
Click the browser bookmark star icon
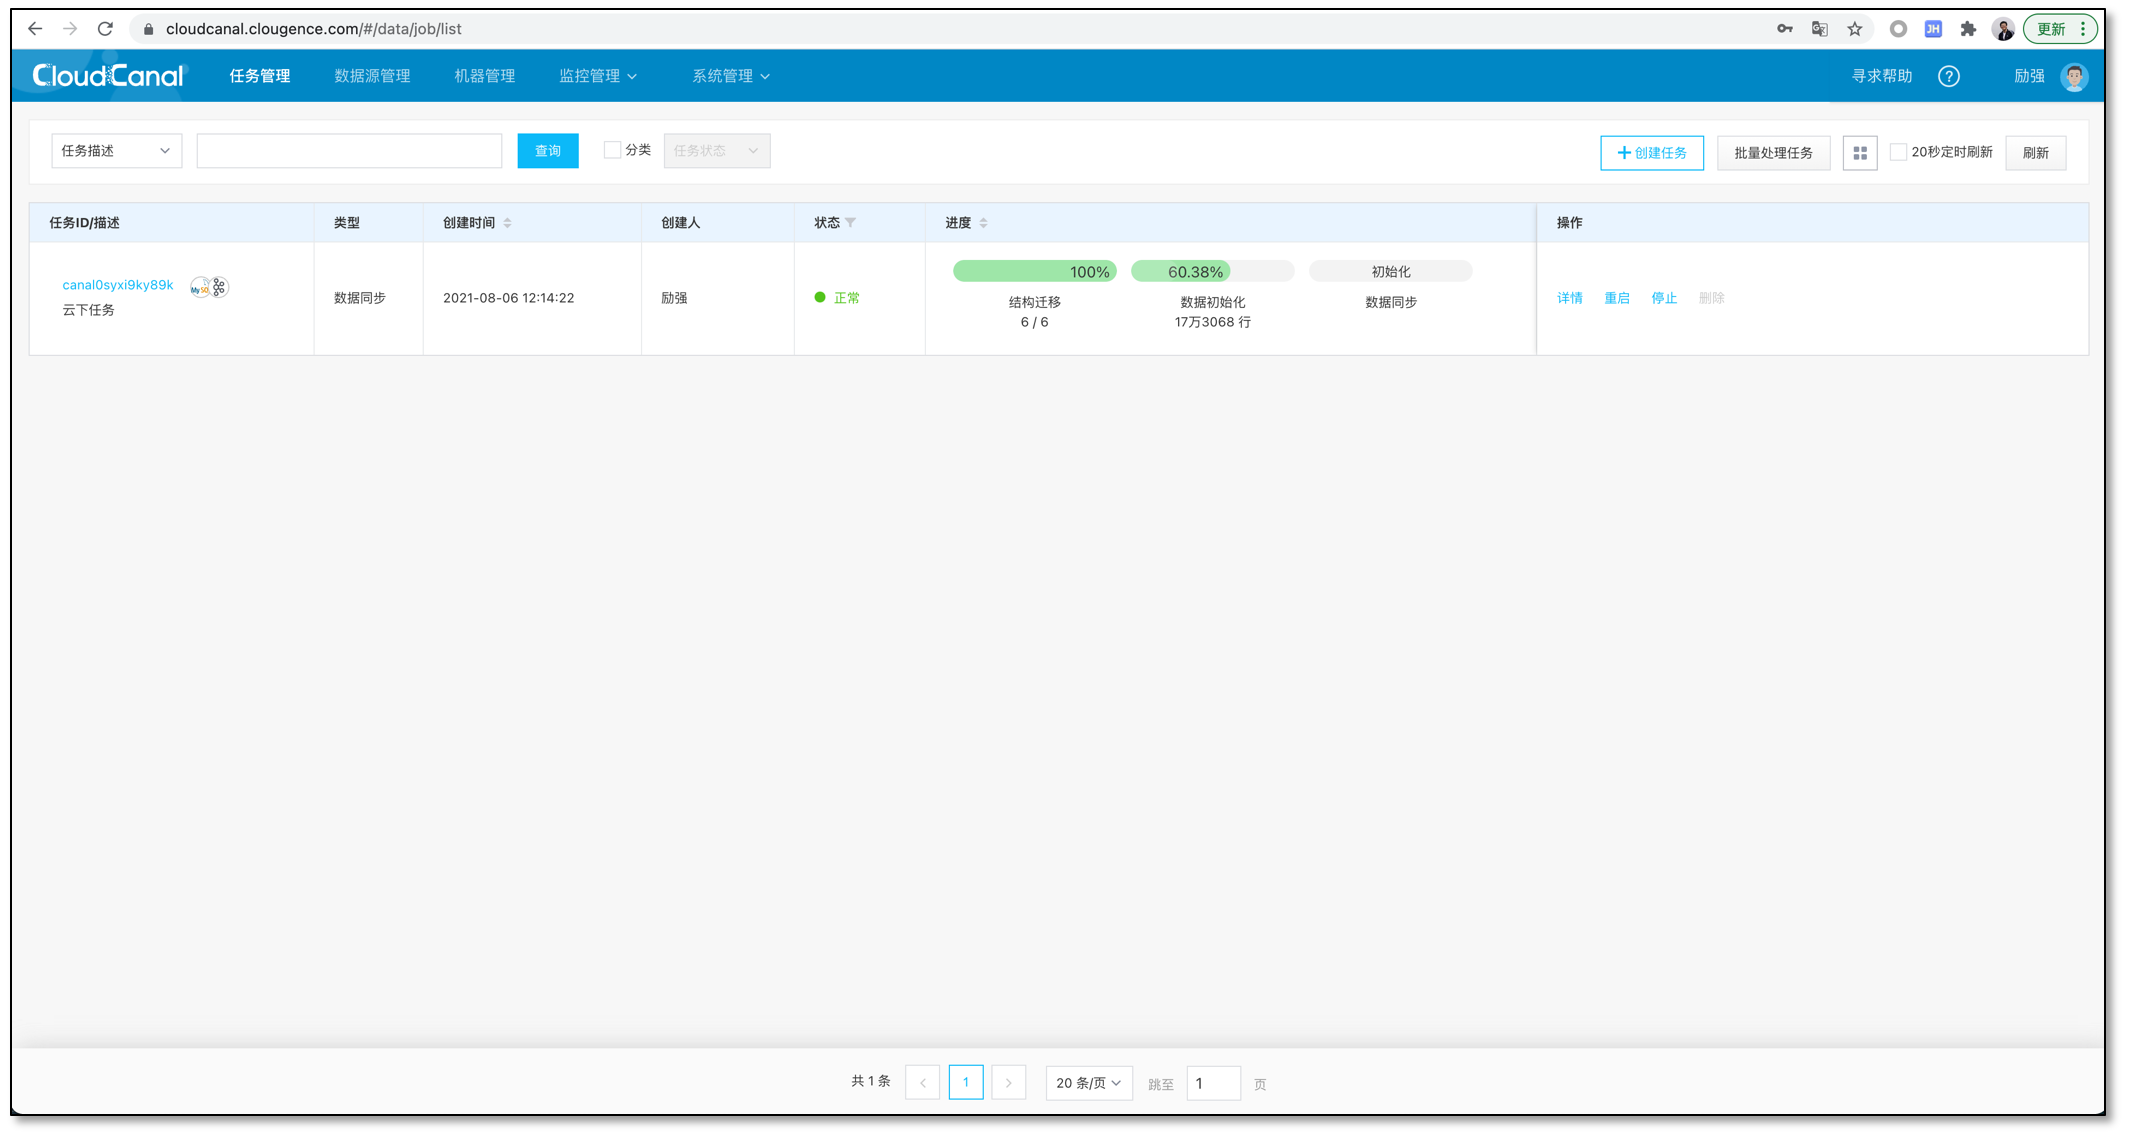tap(1855, 29)
